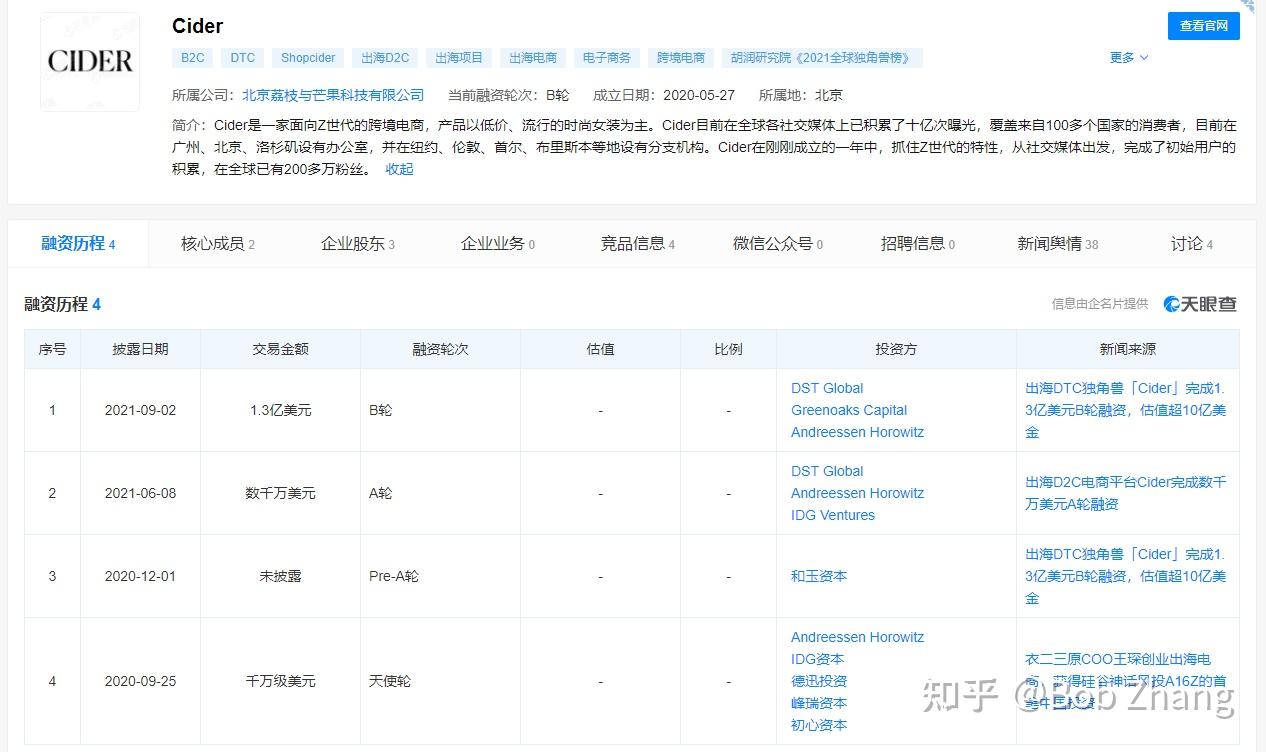Click the 德迅投资 investor link

[x=819, y=681]
